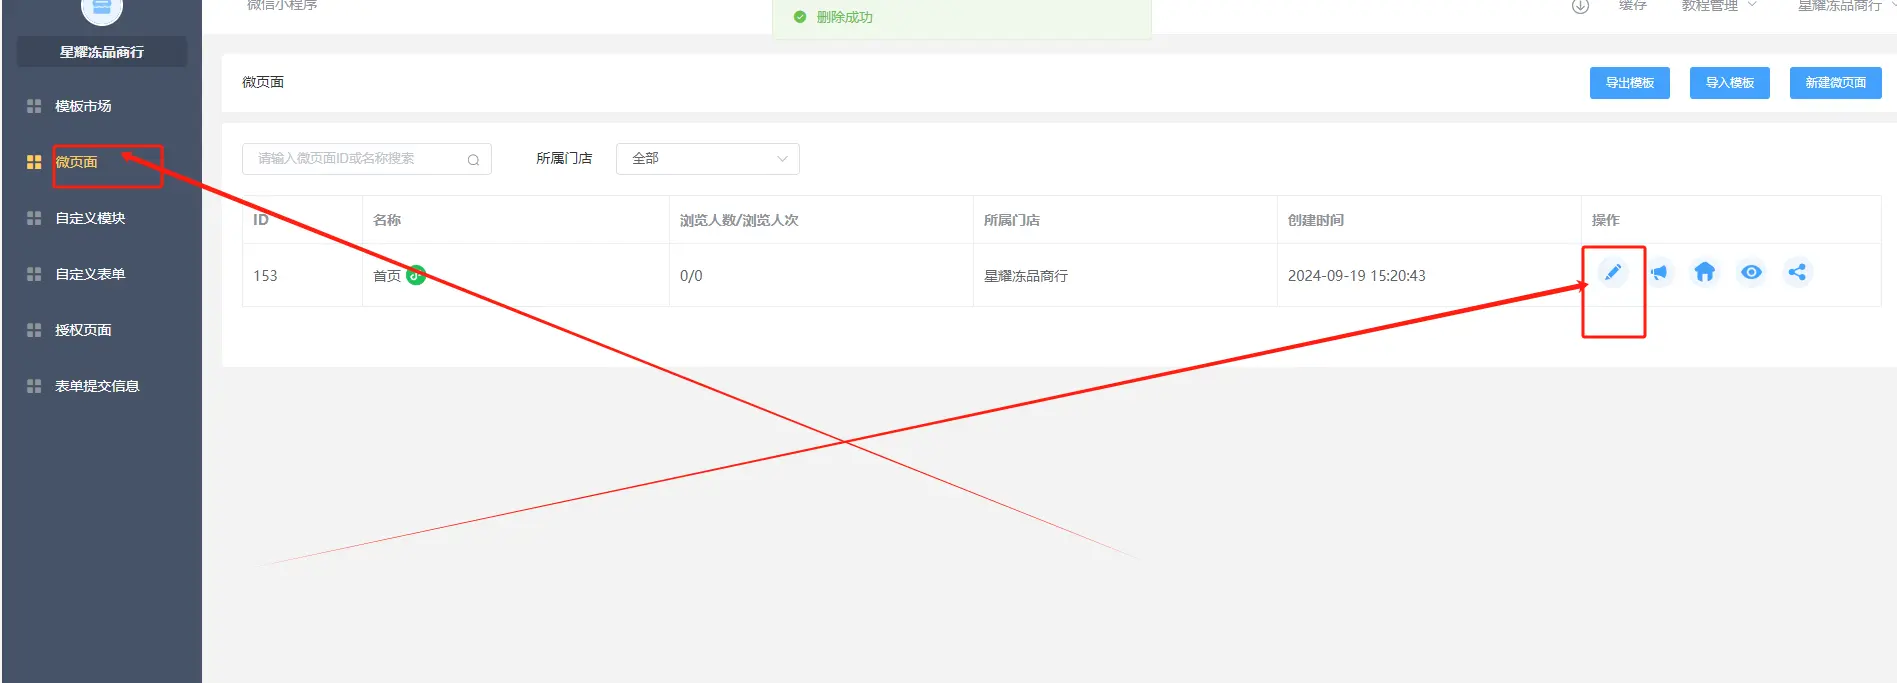Go to 自定义表单 in the sidebar

pos(90,274)
